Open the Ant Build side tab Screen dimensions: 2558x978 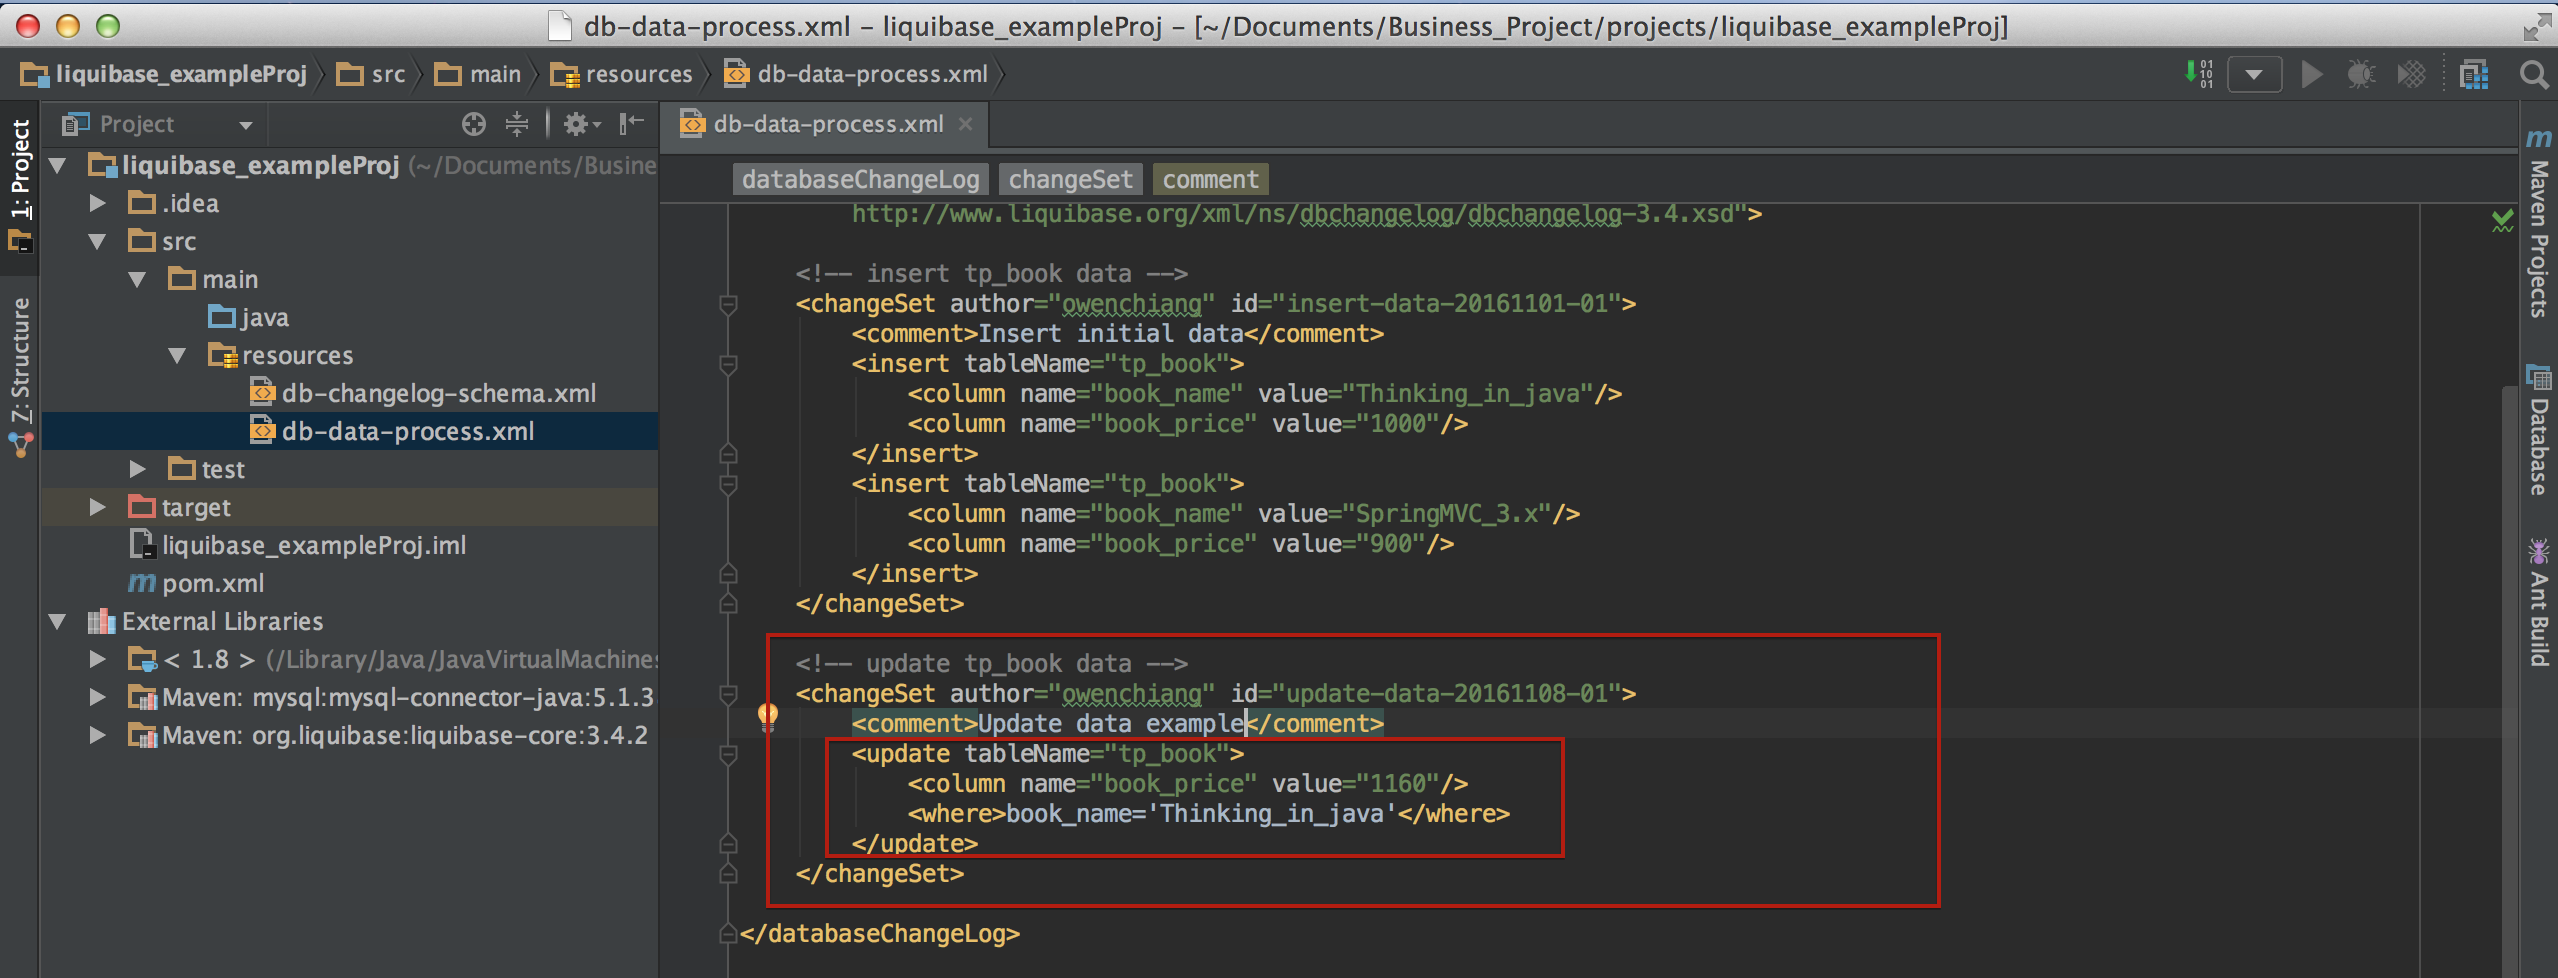pos(2538,603)
